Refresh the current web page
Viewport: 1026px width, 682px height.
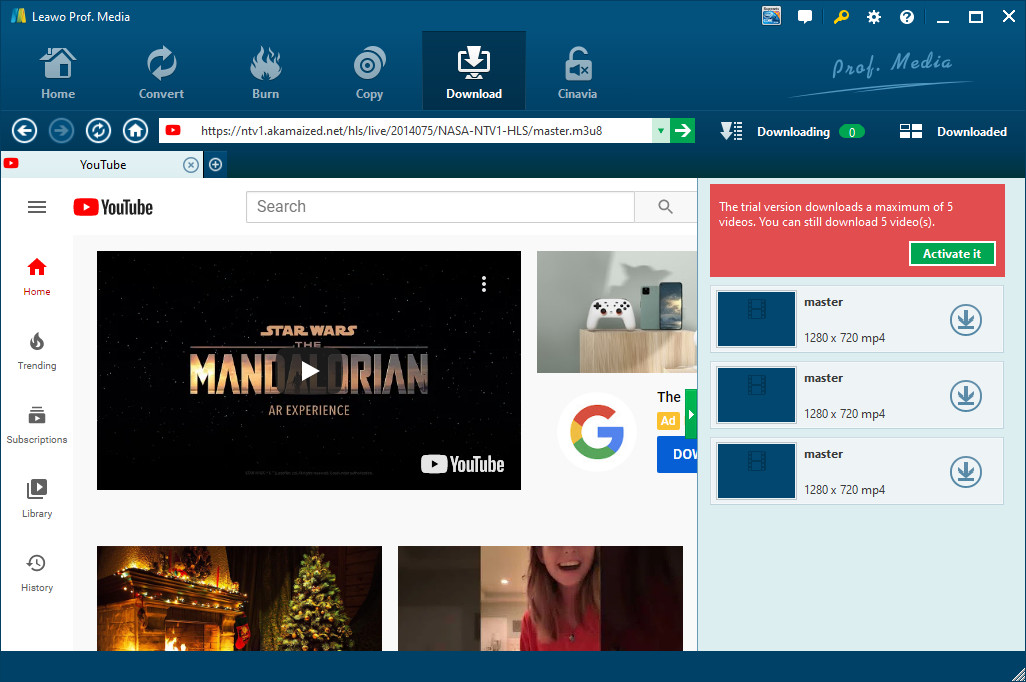click(x=98, y=131)
